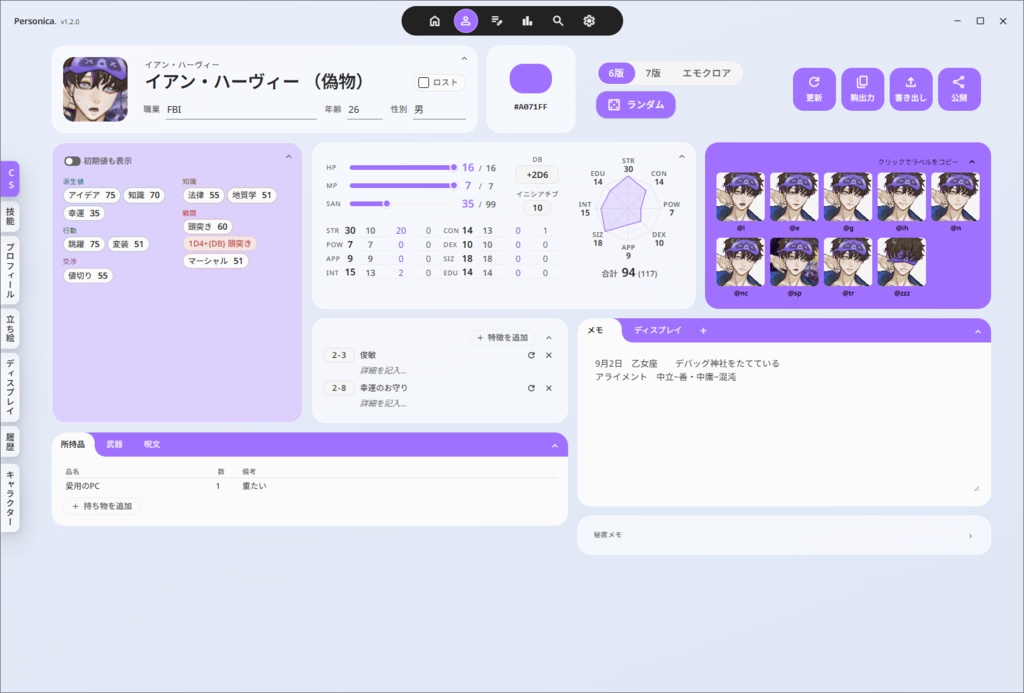Viewport: 1024px width, 693px height.
Task: Click the 年齢 26 input field
Action: coord(364,110)
